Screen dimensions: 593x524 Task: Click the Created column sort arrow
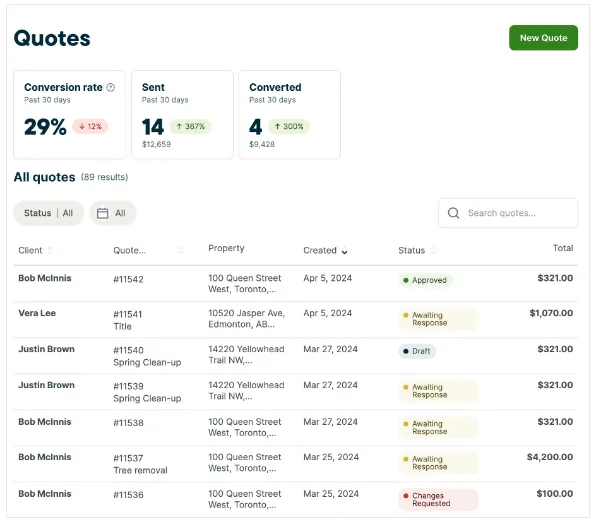(x=344, y=251)
